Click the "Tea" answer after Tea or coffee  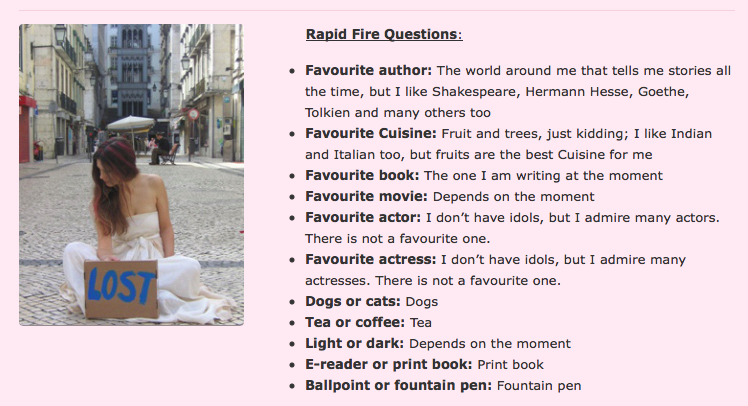(x=421, y=322)
